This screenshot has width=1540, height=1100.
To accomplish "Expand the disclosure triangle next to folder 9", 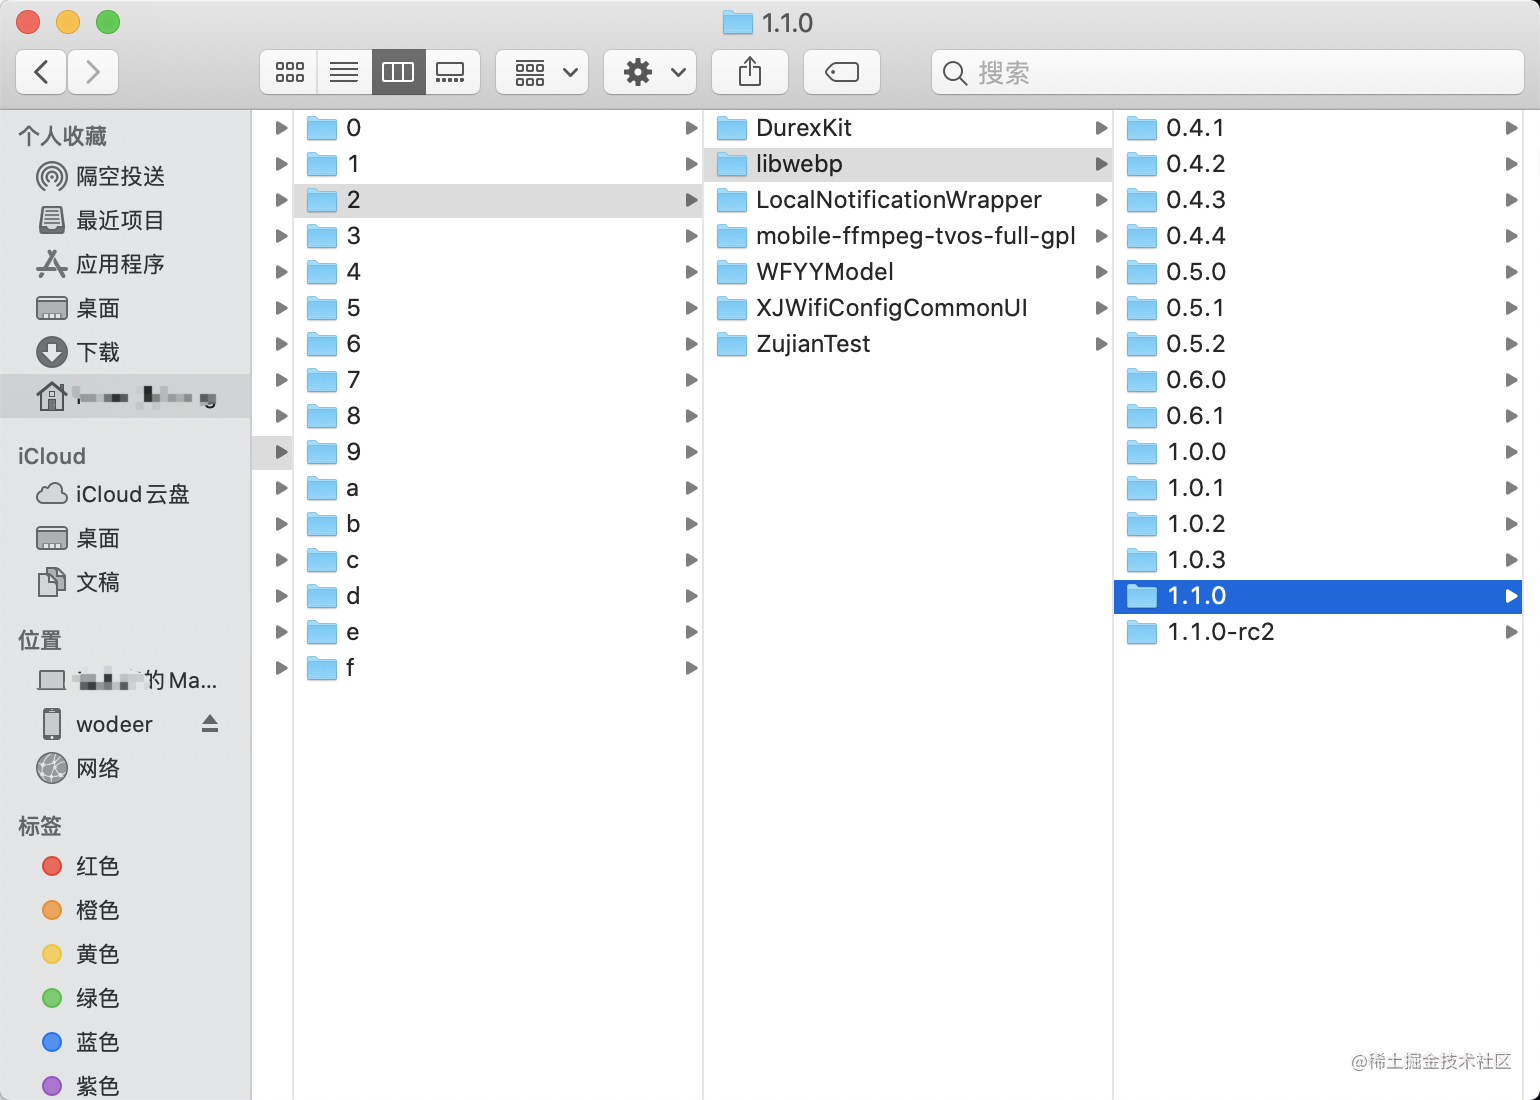I will (x=279, y=452).
